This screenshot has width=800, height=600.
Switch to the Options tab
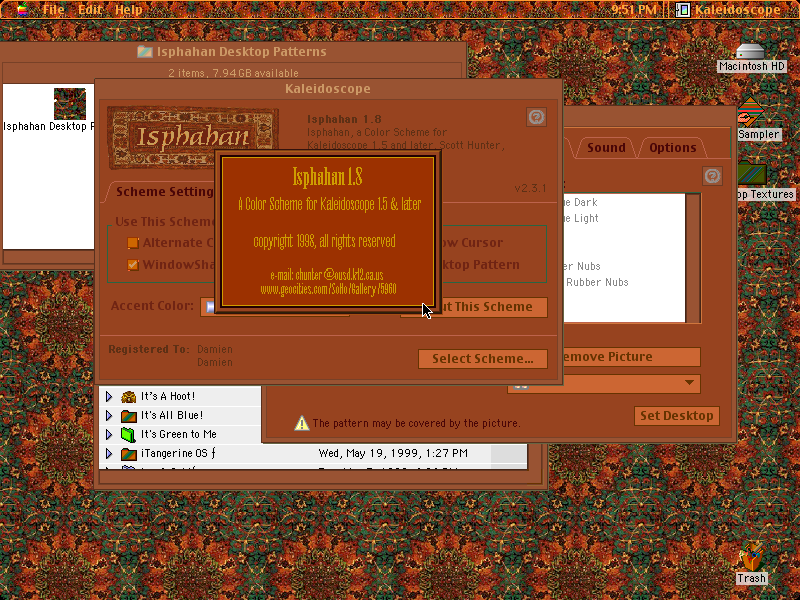pyautogui.click(x=672, y=148)
